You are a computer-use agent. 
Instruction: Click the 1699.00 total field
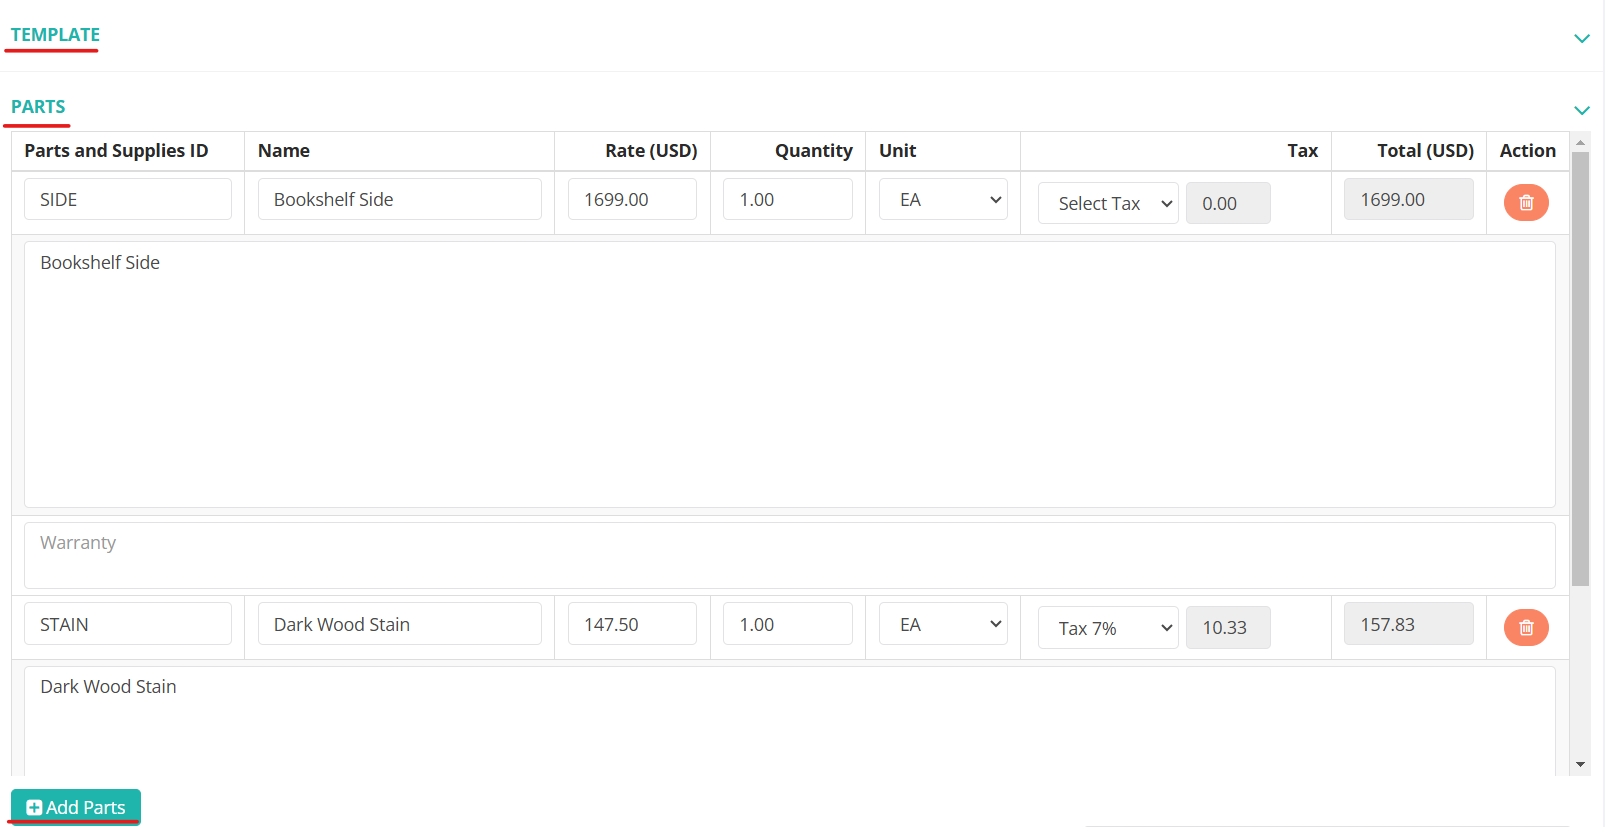(1409, 199)
